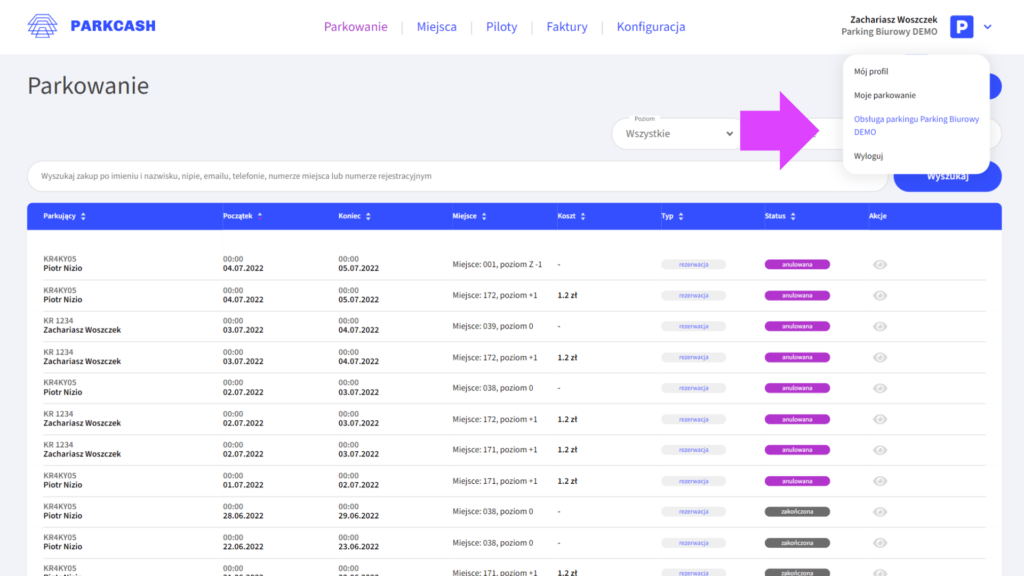Open eye icon for Zachariasz Miejsce 171 row
This screenshot has height=576, width=1024.
880,450
